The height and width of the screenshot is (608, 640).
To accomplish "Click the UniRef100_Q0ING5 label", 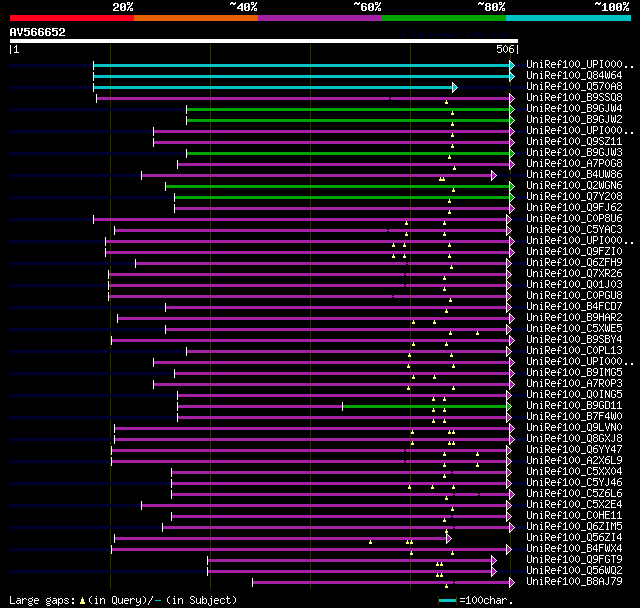I will coord(574,395).
